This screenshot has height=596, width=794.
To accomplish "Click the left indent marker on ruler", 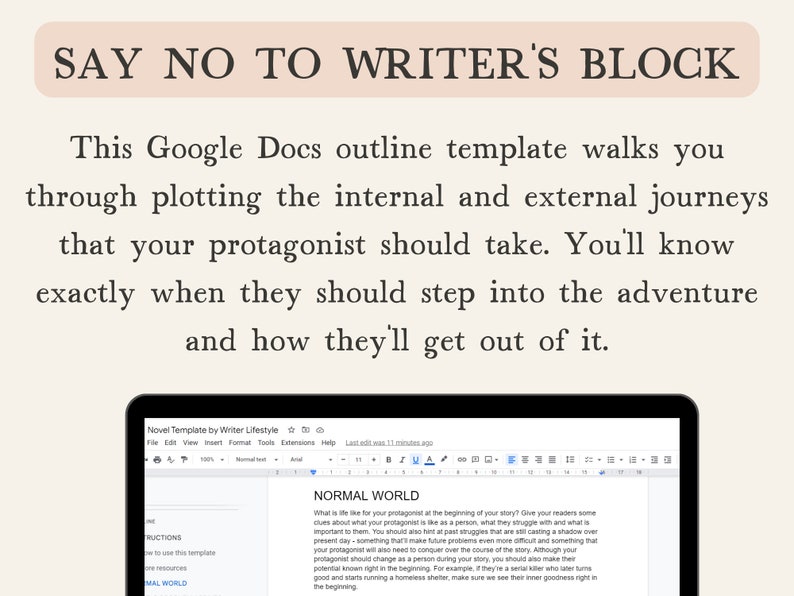I will 313,472.
